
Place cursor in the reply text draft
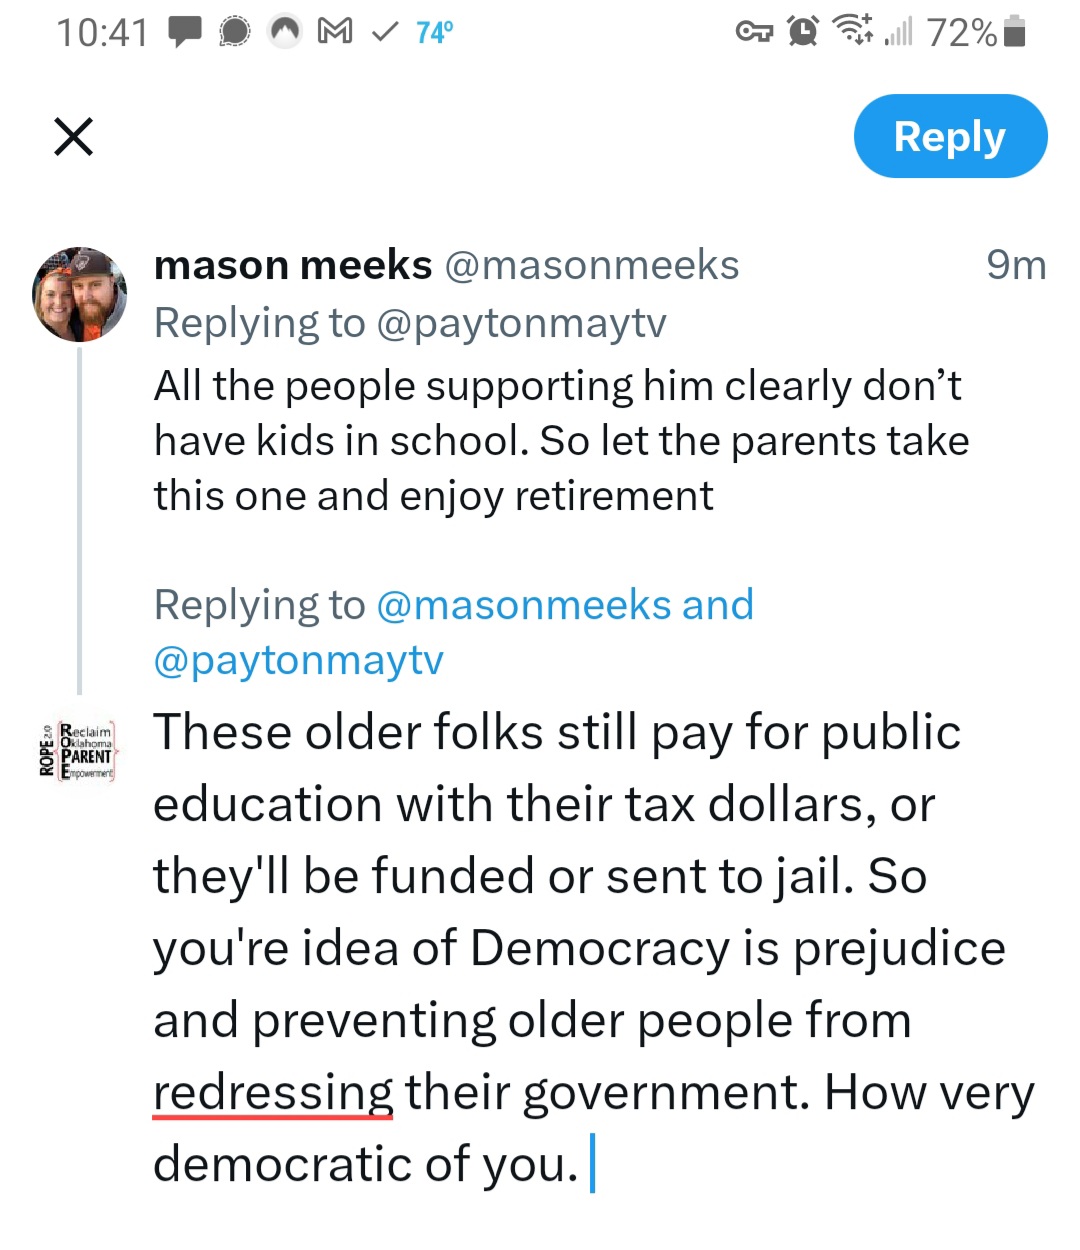point(580,950)
